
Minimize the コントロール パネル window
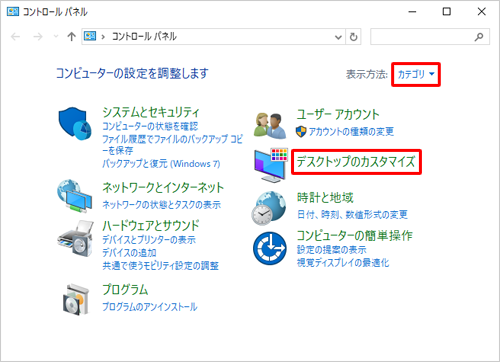(412, 12)
